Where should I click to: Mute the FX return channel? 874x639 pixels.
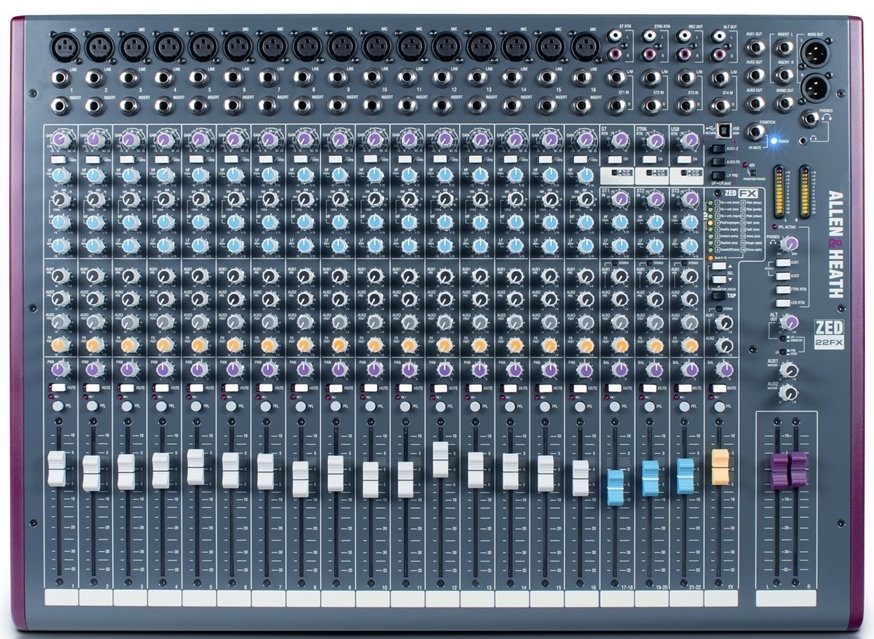point(720,386)
